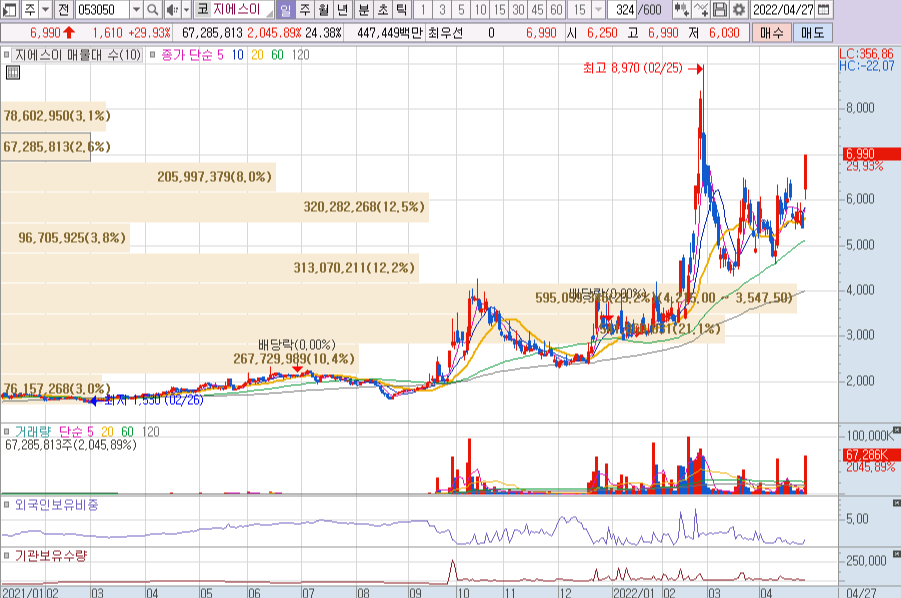The width and height of the screenshot is (901, 598).
Task: Close the 외국인보유비중 panel
Action: click(896, 503)
